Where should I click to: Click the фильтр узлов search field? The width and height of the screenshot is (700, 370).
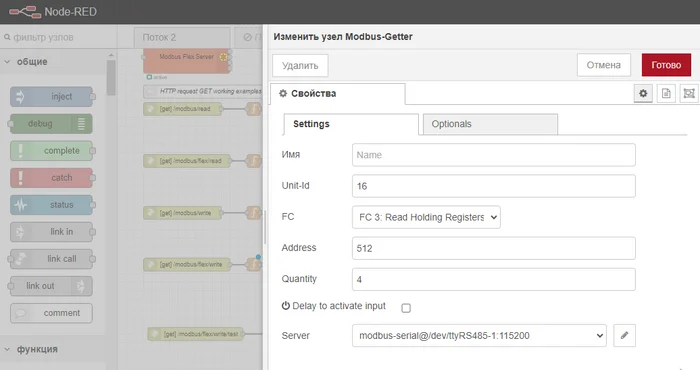(58, 37)
